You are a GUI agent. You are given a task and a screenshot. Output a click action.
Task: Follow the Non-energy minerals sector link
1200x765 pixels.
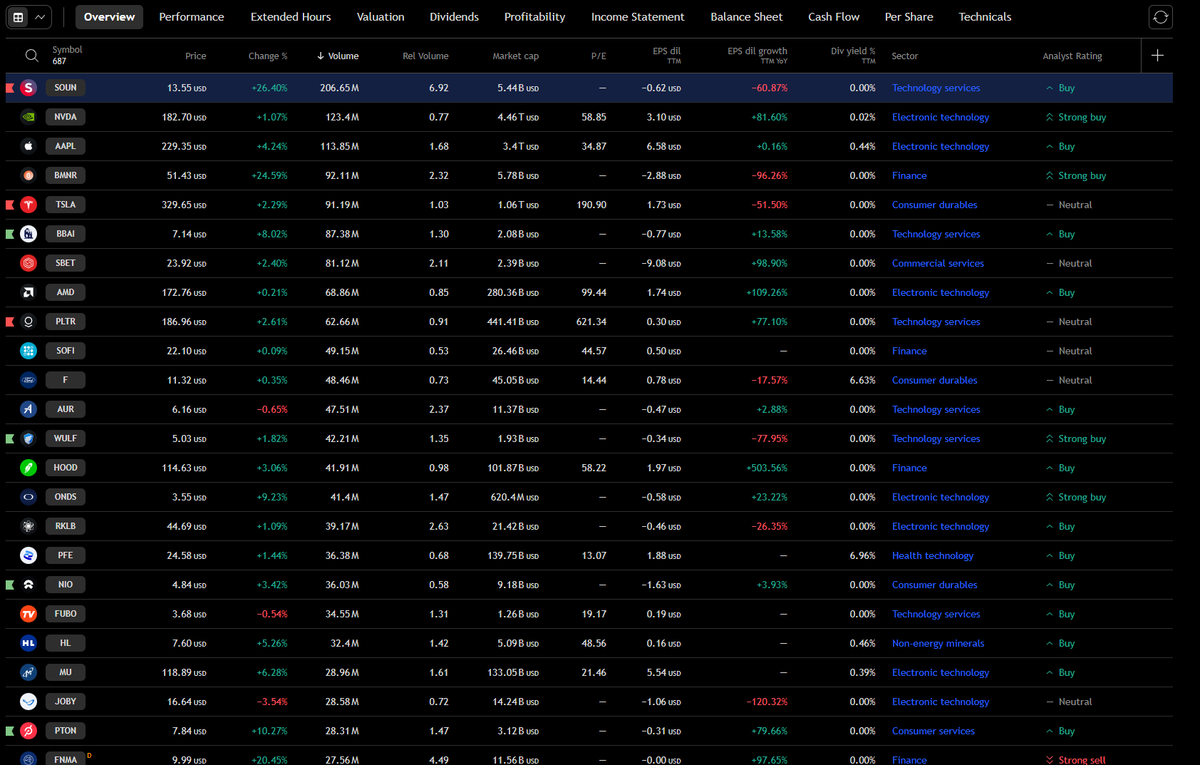pos(938,644)
